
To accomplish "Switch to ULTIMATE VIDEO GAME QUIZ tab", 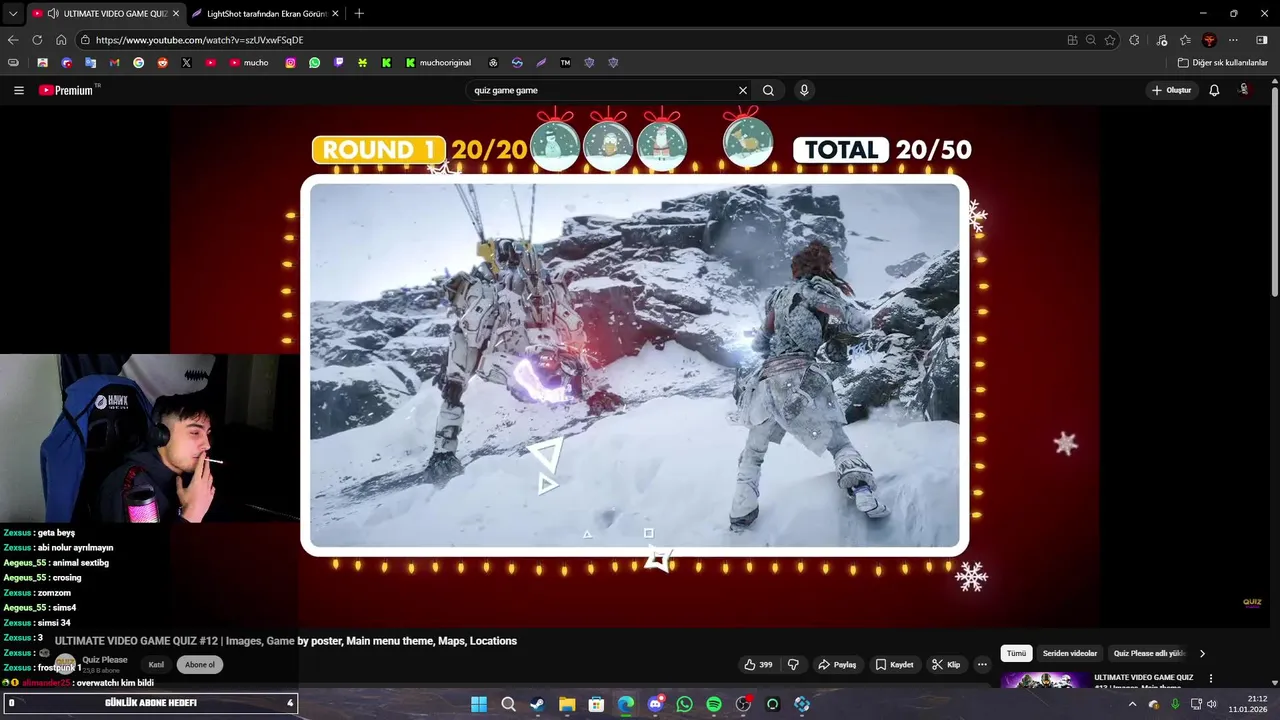I will click(105, 13).
